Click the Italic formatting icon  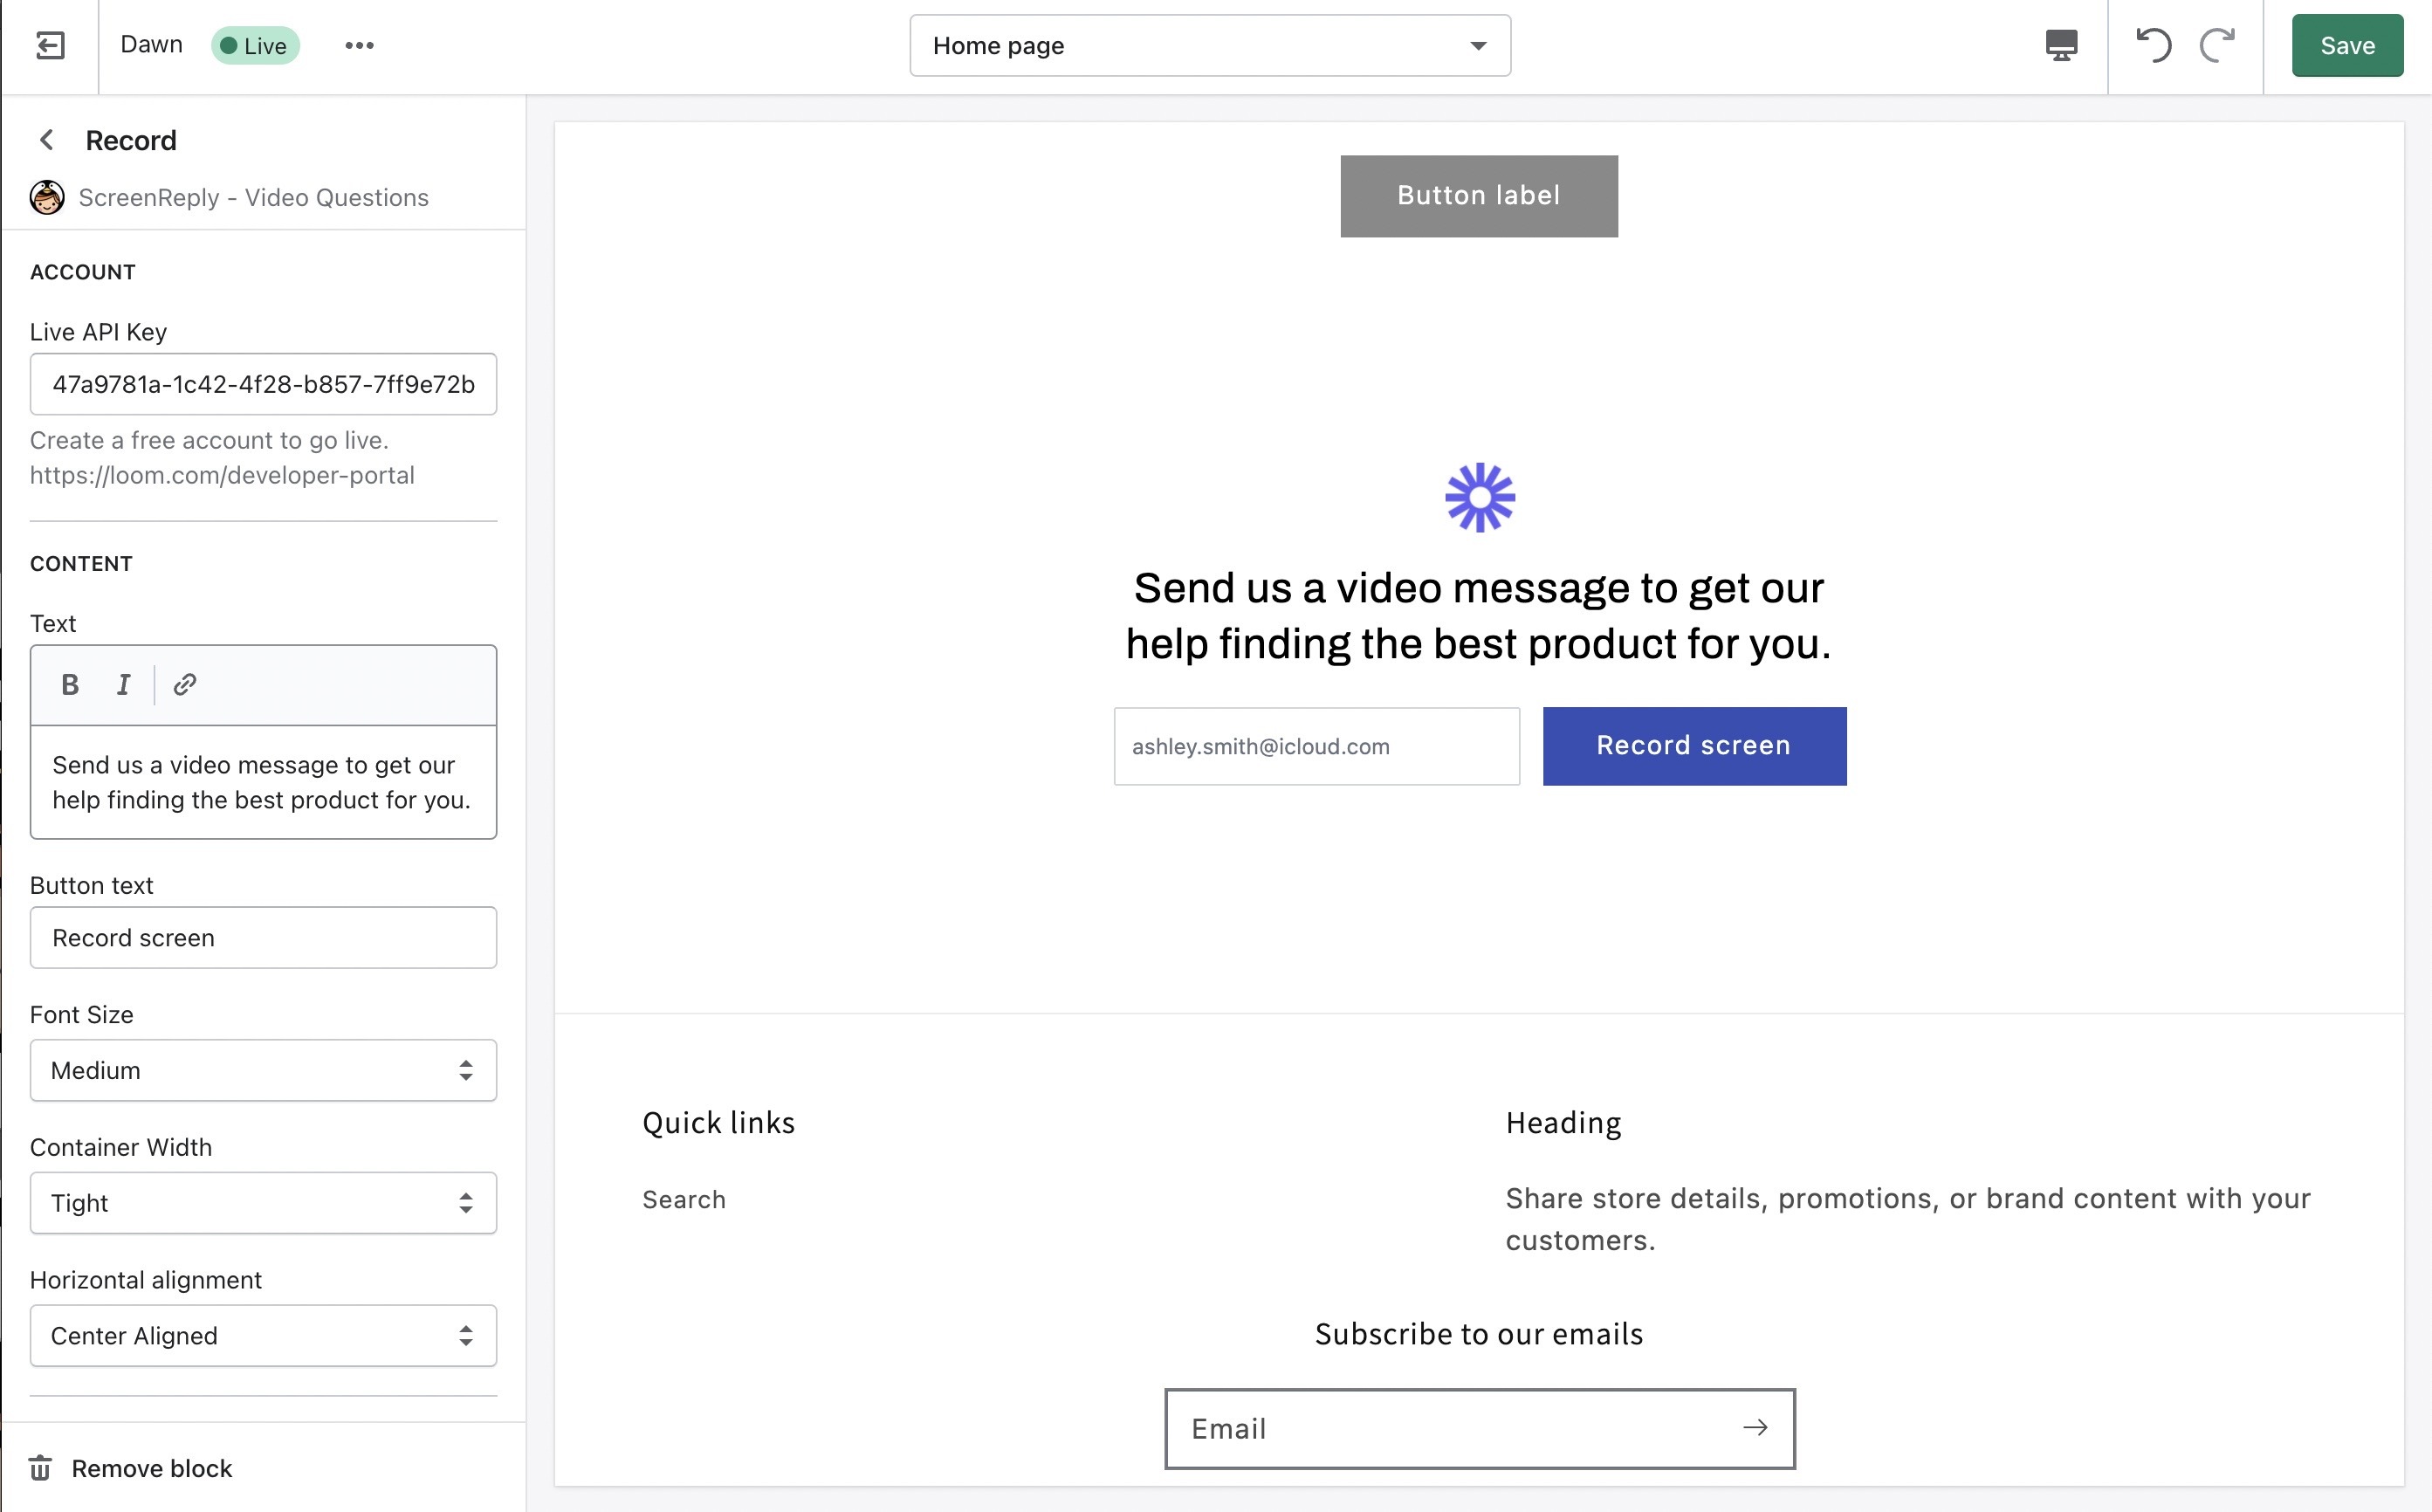tap(124, 684)
